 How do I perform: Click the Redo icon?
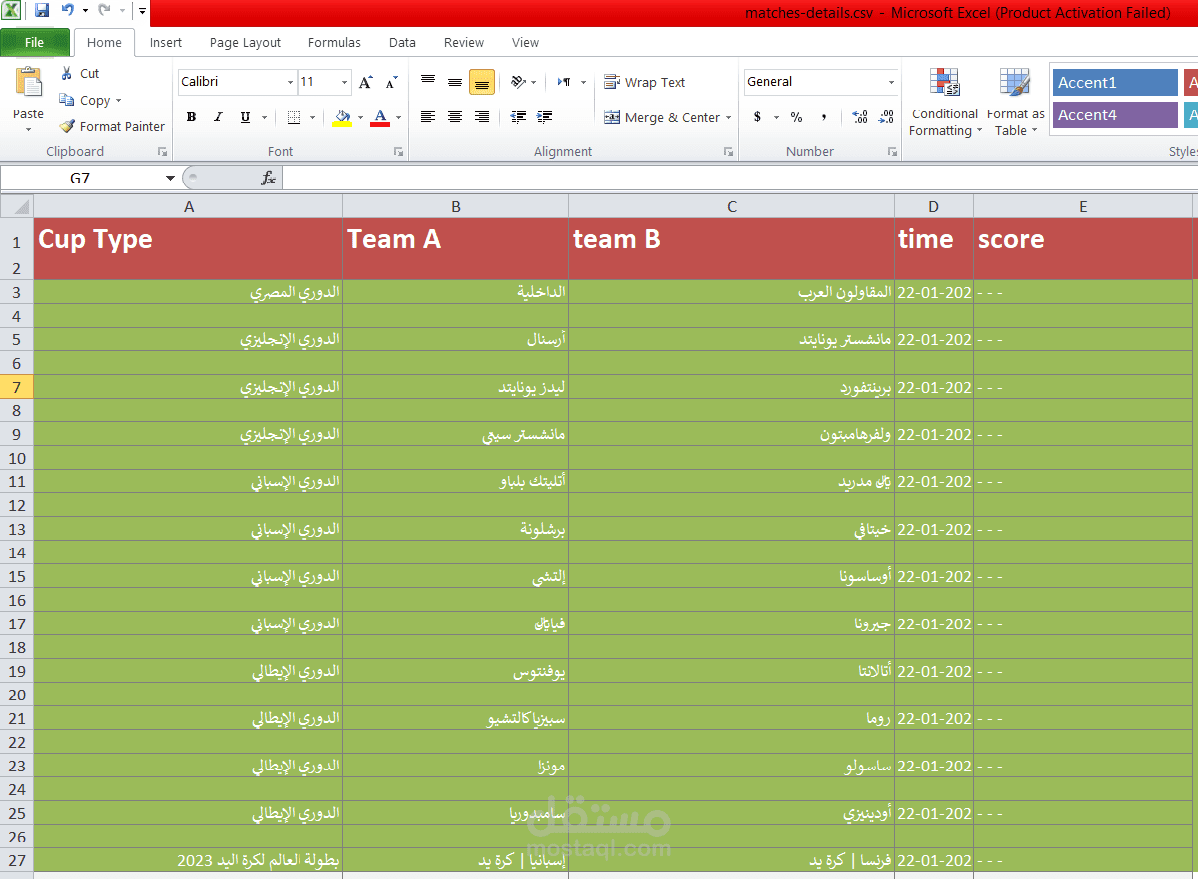(105, 11)
